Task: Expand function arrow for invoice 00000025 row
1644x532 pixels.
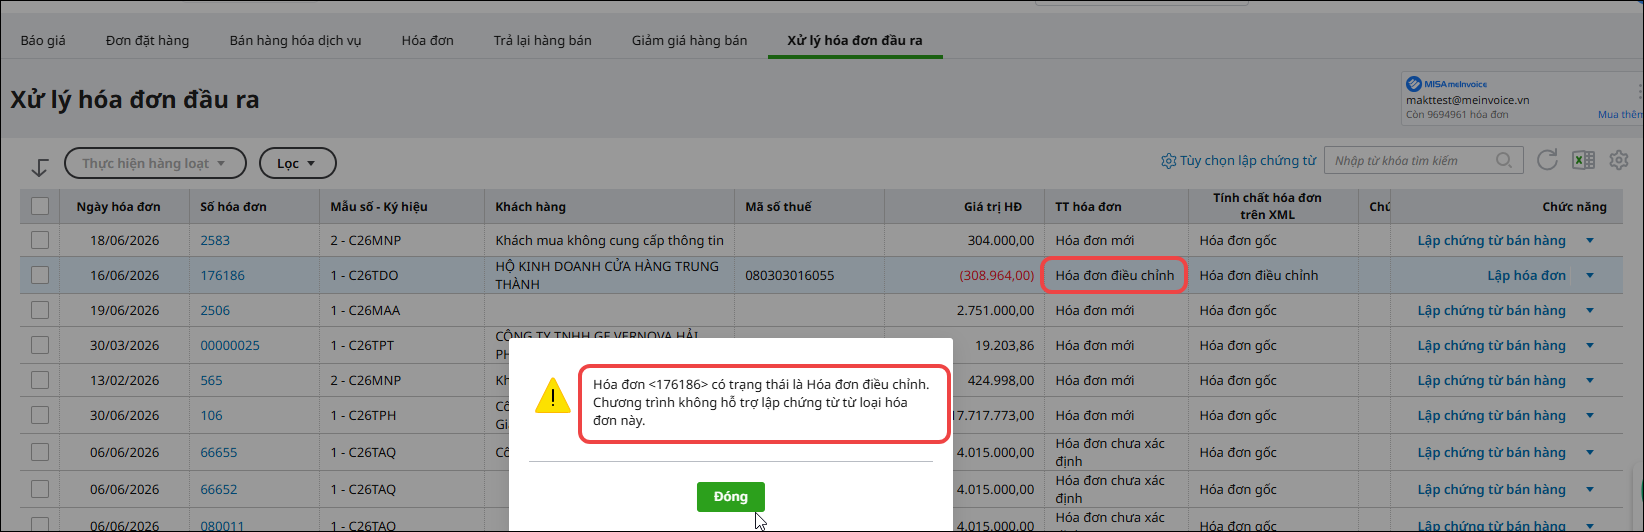Action: (1590, 345)
